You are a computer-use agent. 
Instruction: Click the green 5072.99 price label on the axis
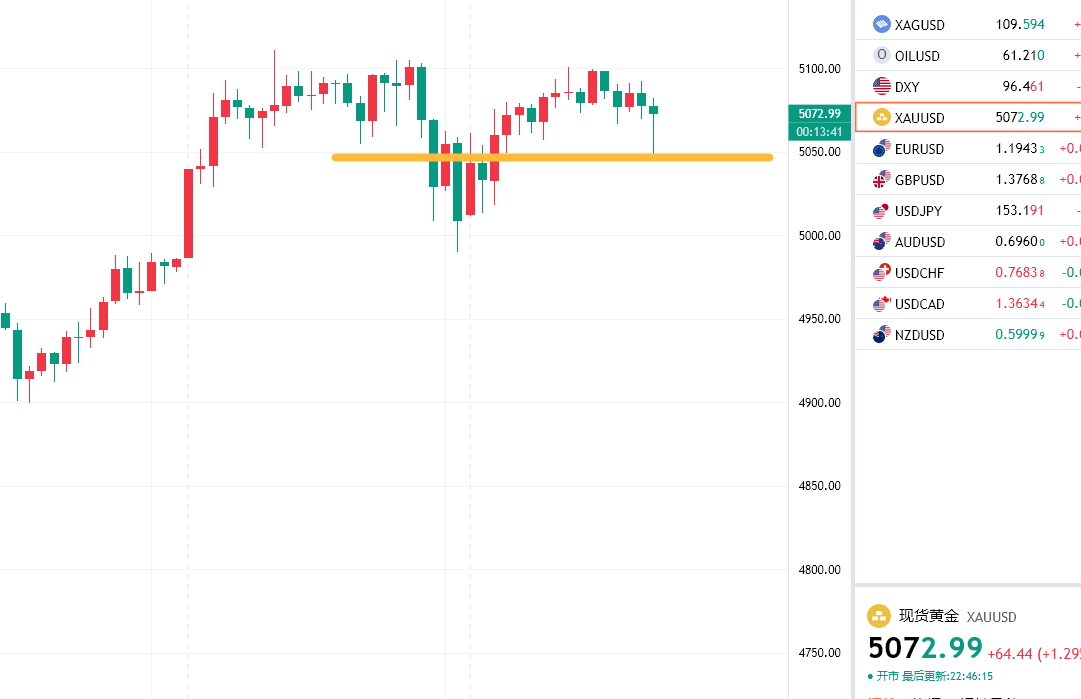click(819, 114)
